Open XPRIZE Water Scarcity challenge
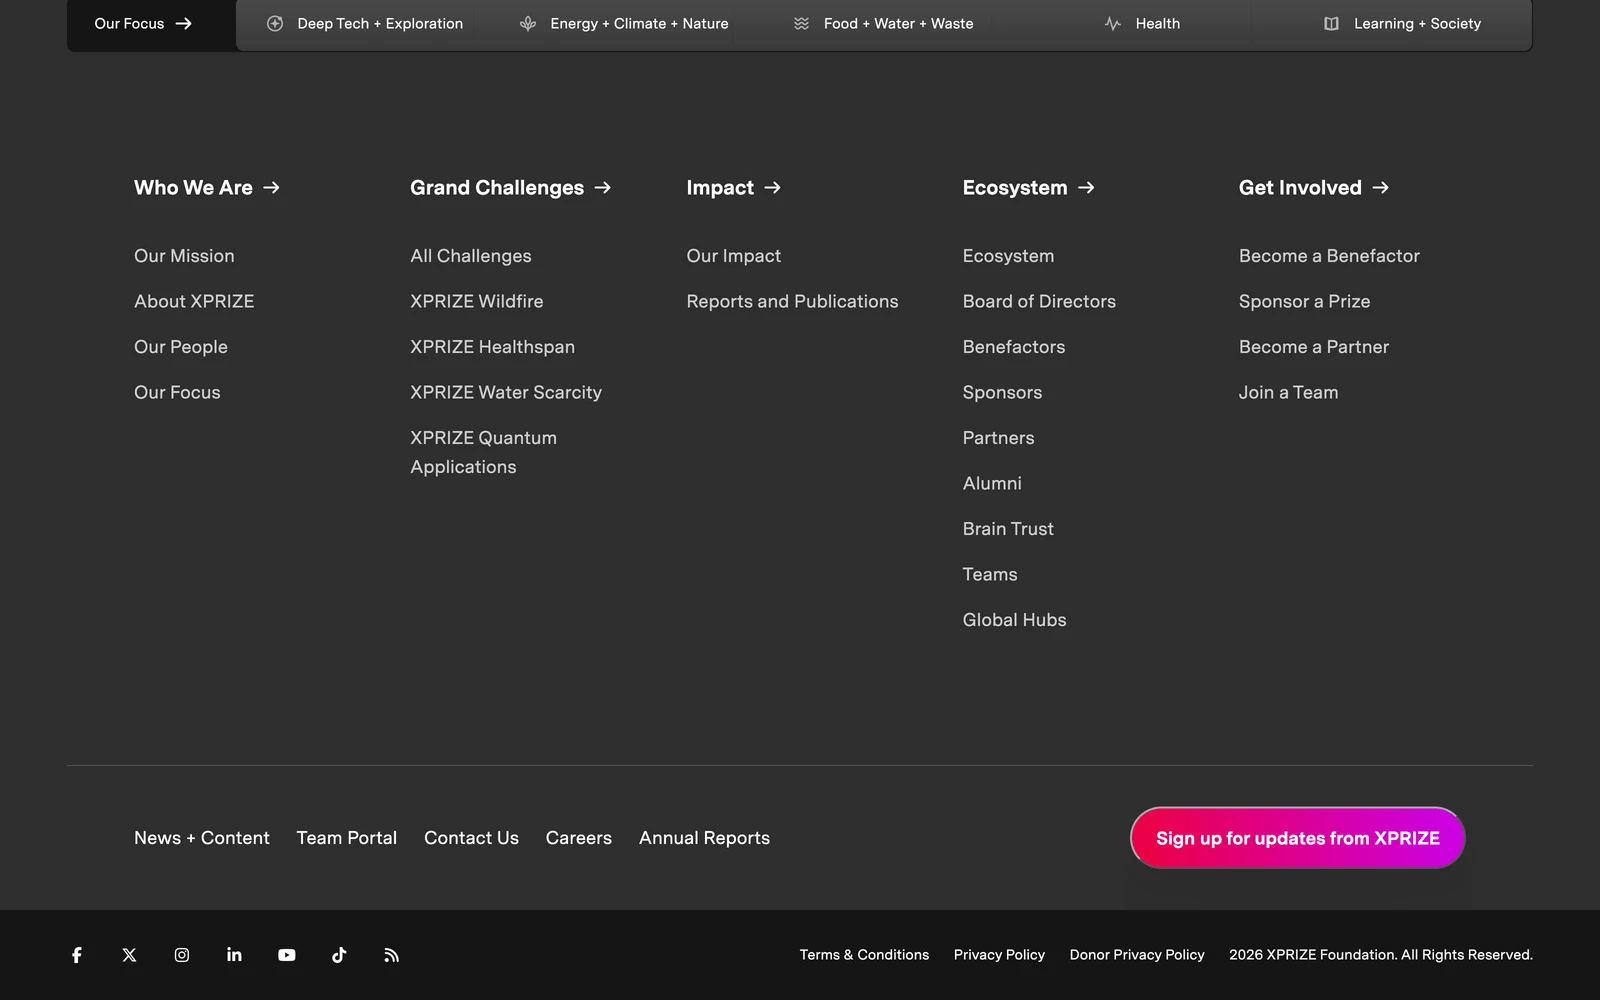 click(x=506, y=392)
